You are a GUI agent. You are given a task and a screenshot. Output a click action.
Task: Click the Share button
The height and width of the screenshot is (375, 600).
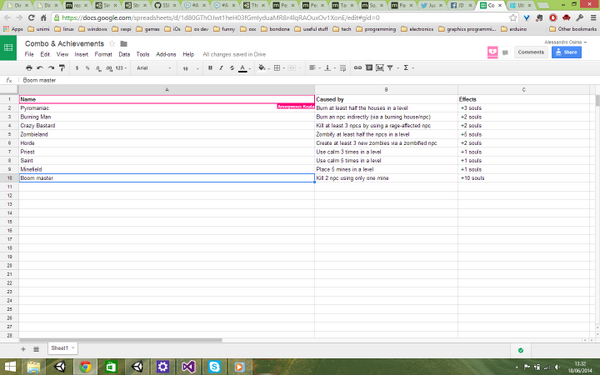pyautogui.click(x=566, y=52)
